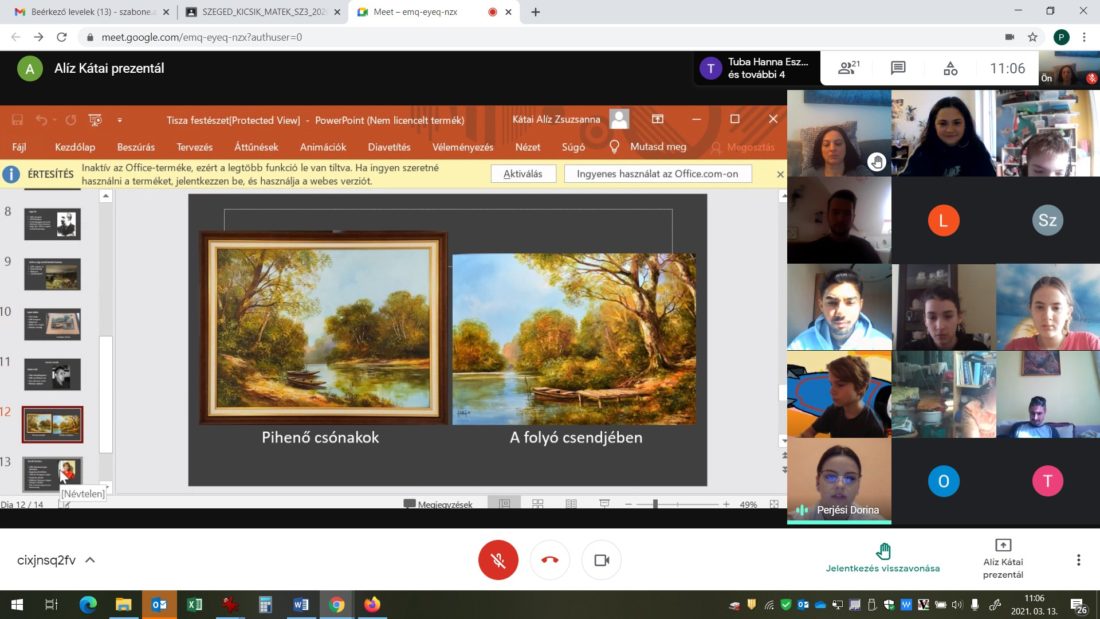Click Ingyenes használat az Office.com-on button
This screenshot has height=619, width=1100.
pyautogui.click(x=657, y=173)
